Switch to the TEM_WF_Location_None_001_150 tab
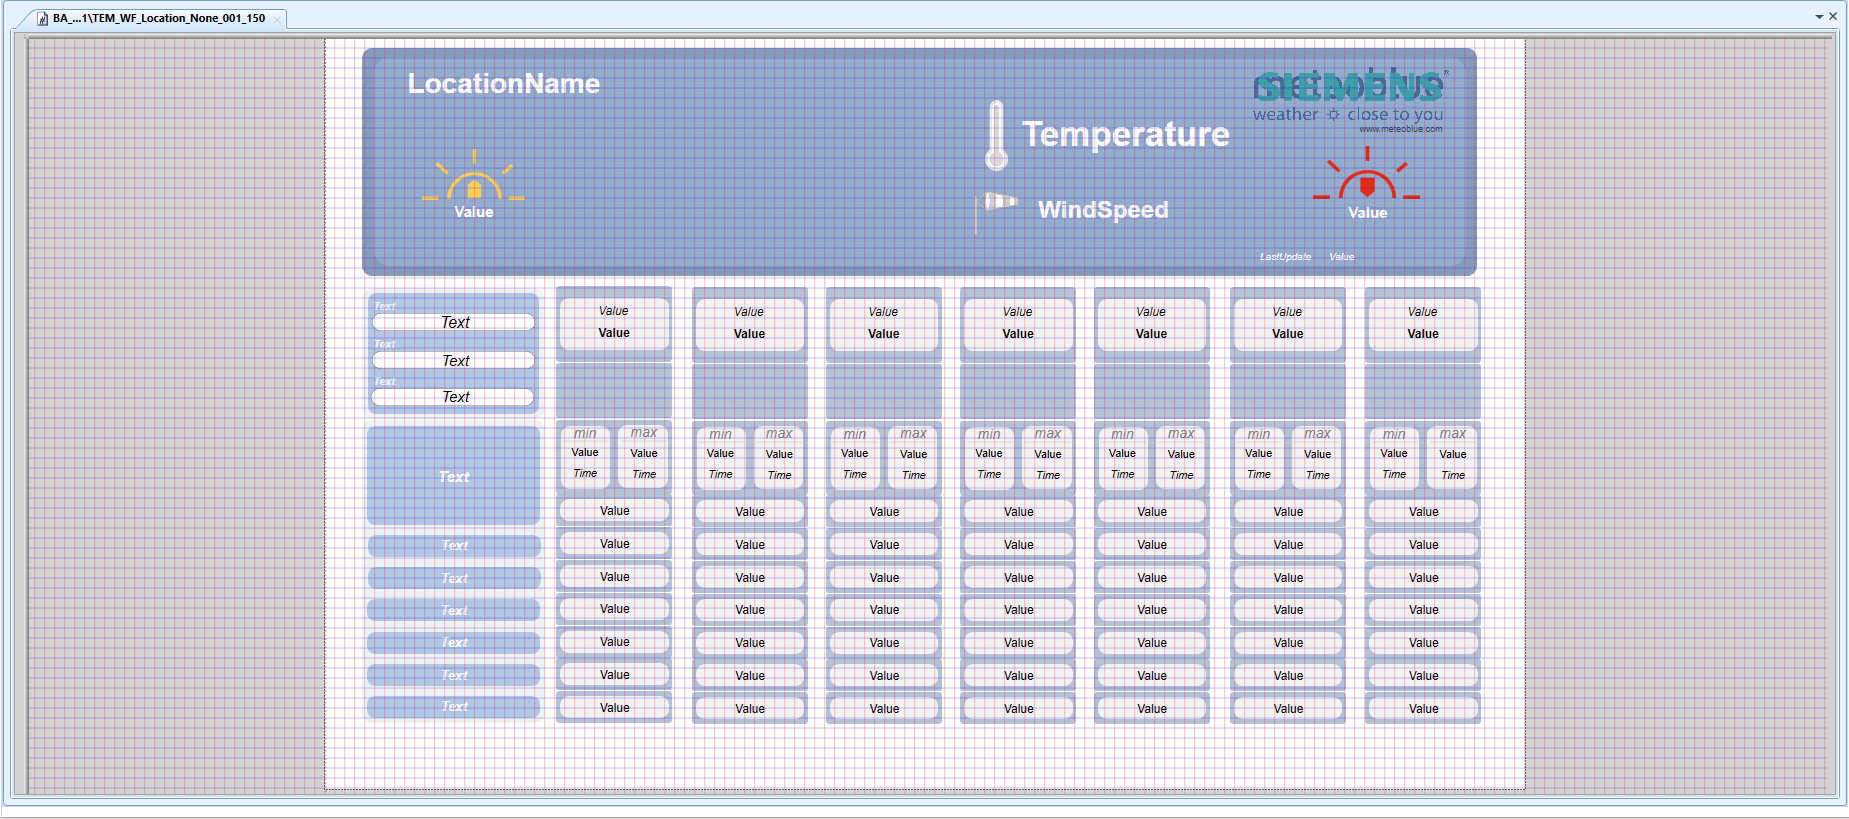 point(158,18)
